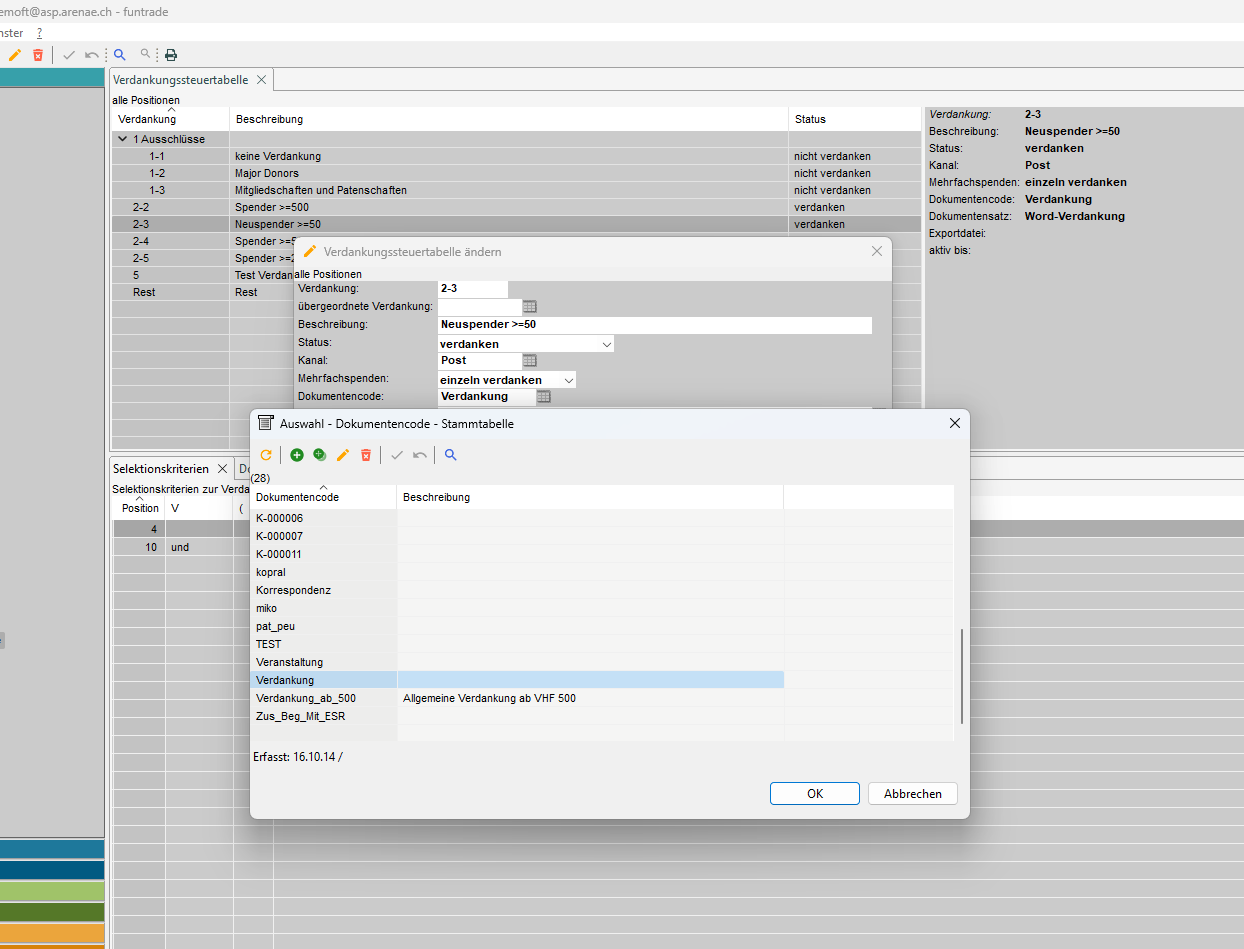Viewport: 1244px width, 949px height.
Task: Open the lookup icon beside the Dokumentencode field
Action: 543,397
